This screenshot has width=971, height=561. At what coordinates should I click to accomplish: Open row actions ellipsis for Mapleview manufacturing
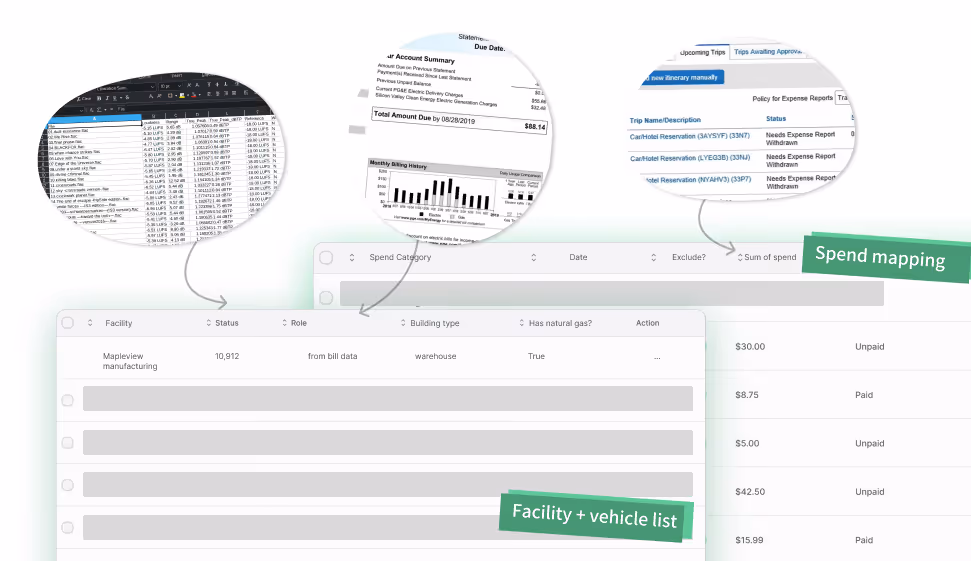(x=657, y=357)
